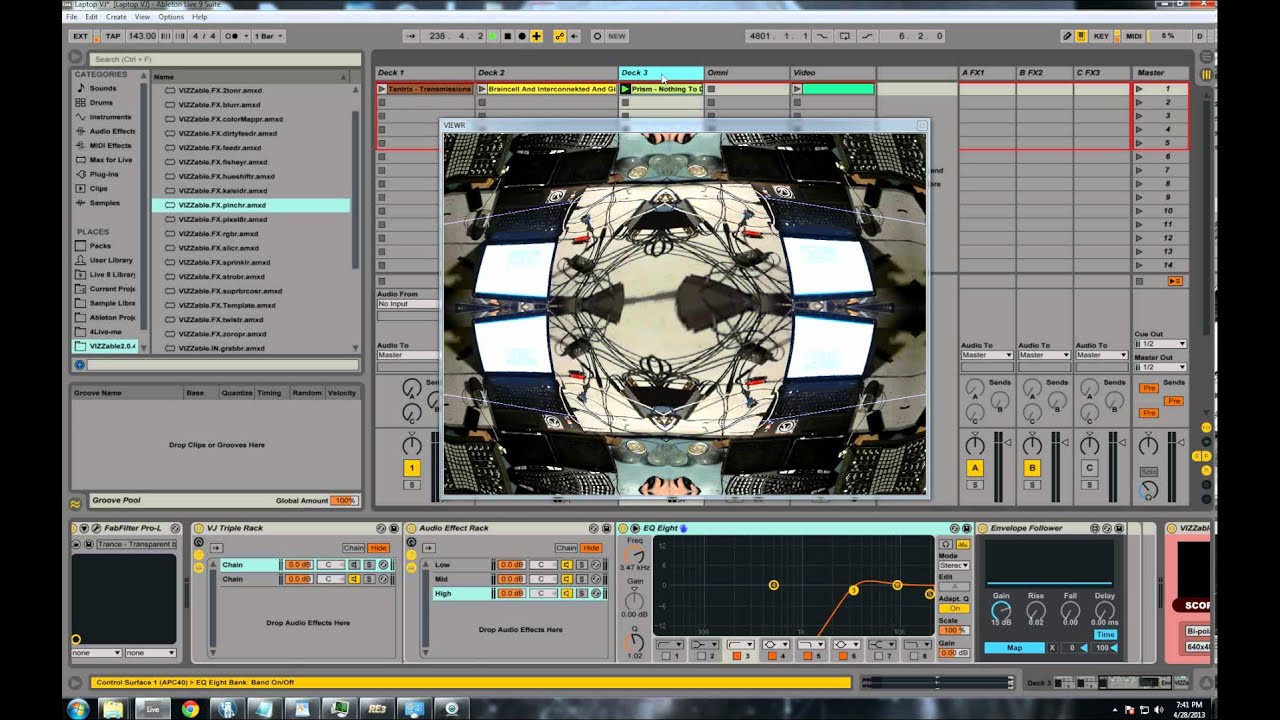1280x720 pixels.
Task: Select VIZZable.FX.twistr.amxd in browser
Action: [221, 319]
